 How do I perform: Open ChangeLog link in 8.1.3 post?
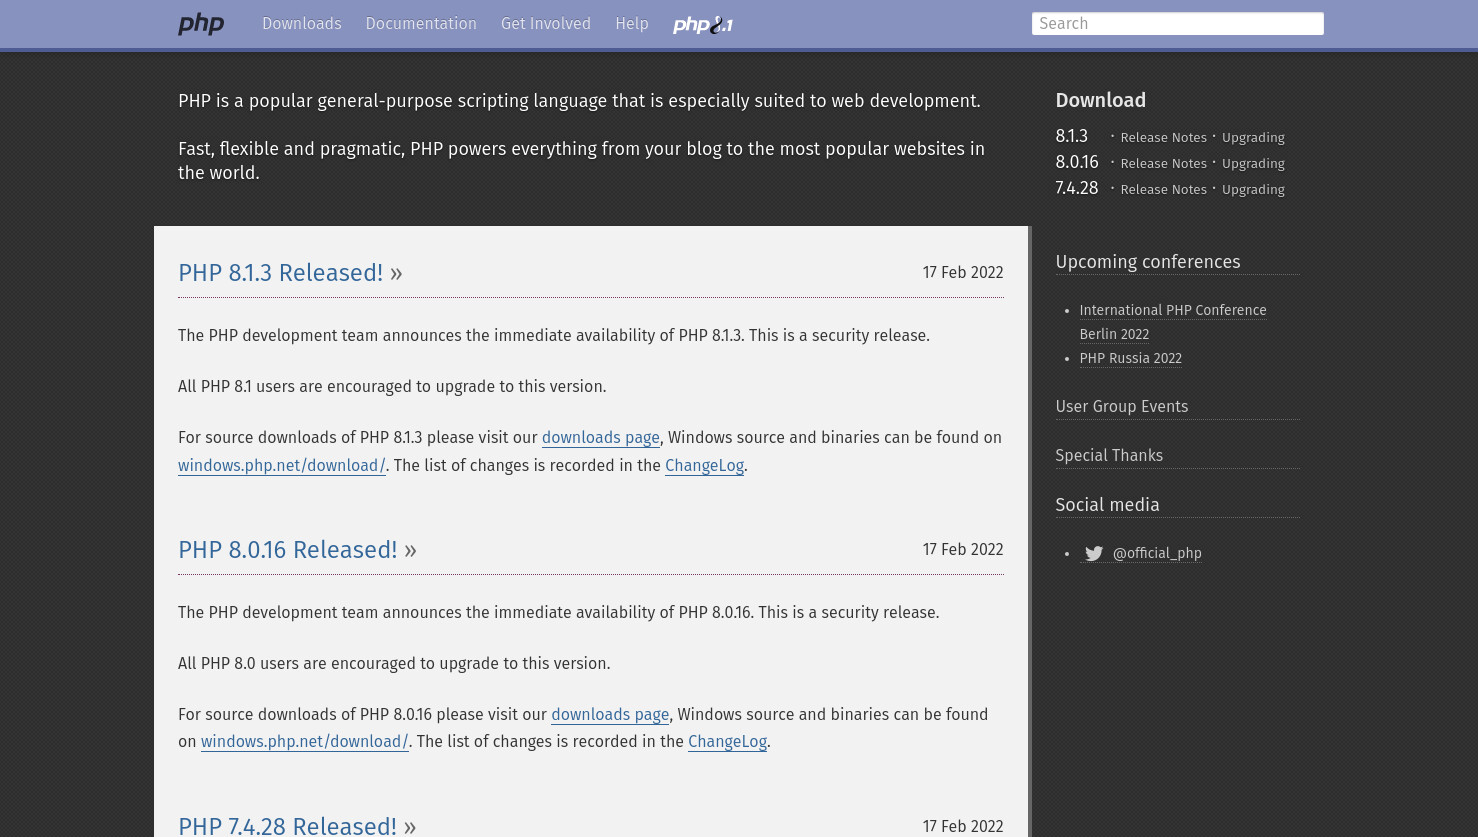coord(704,466)
